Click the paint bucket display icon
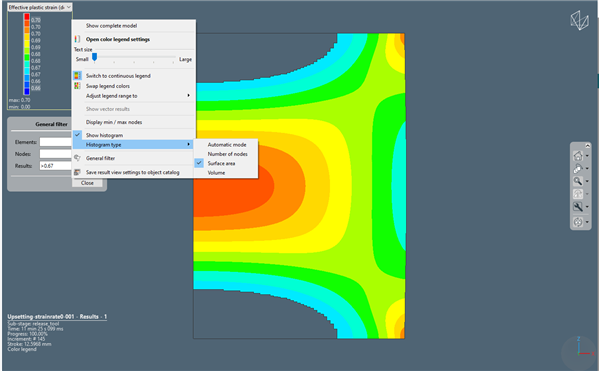599x371 pixels. point(578,168)
